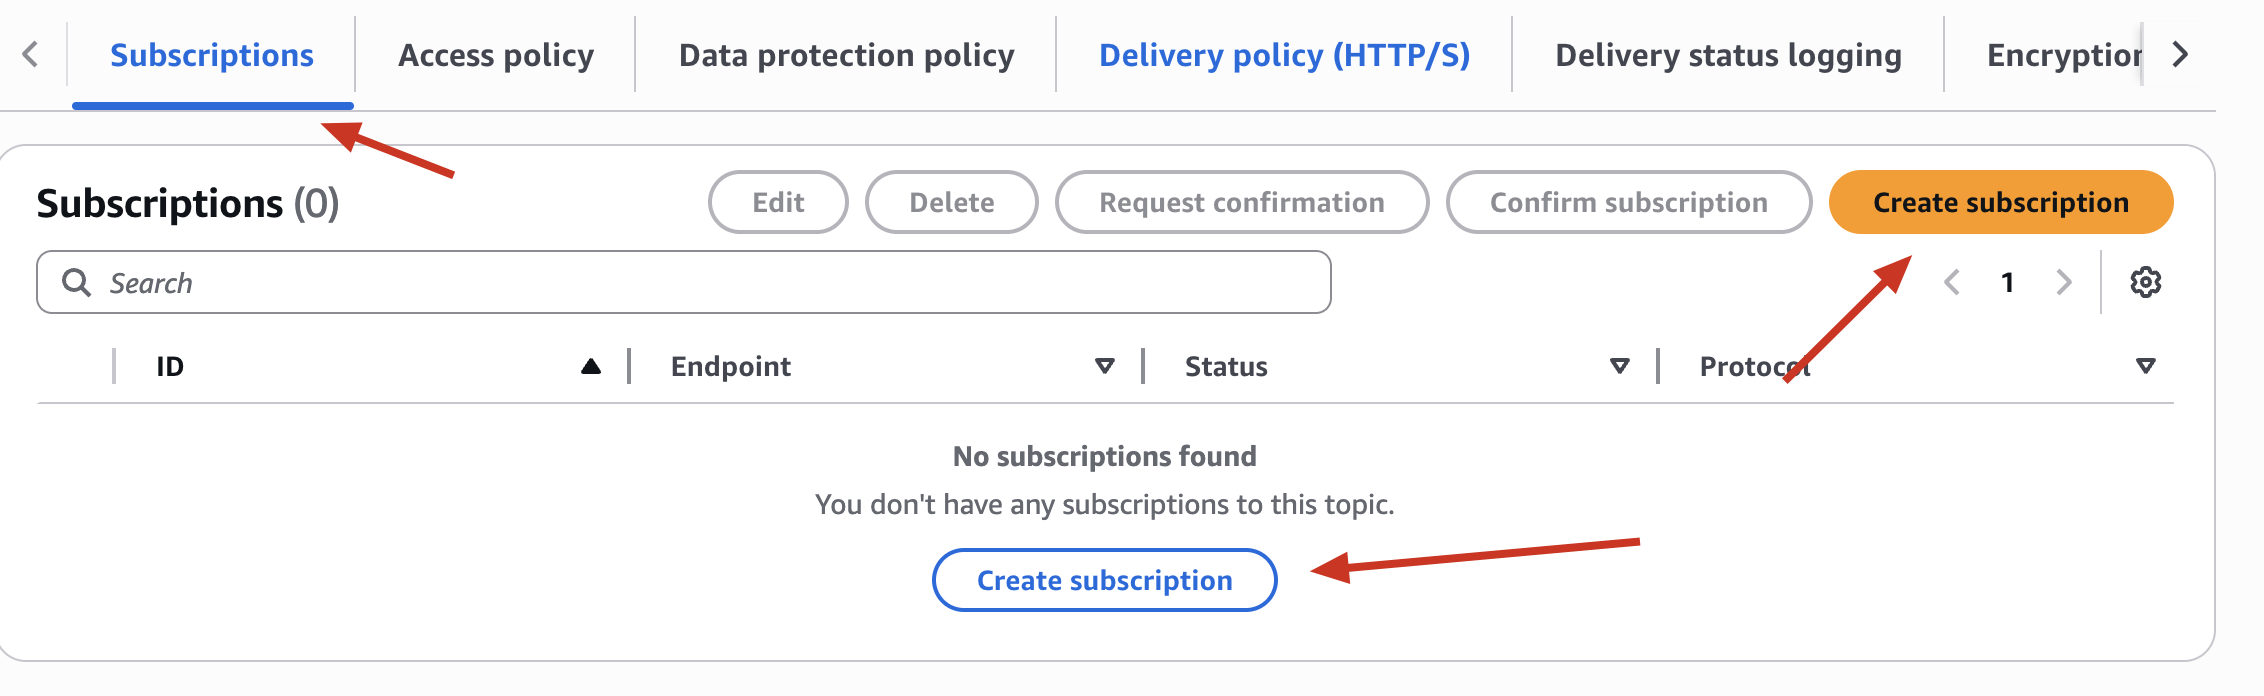
Task: Focus the subscriptions Search field
Action: [684, 283]
